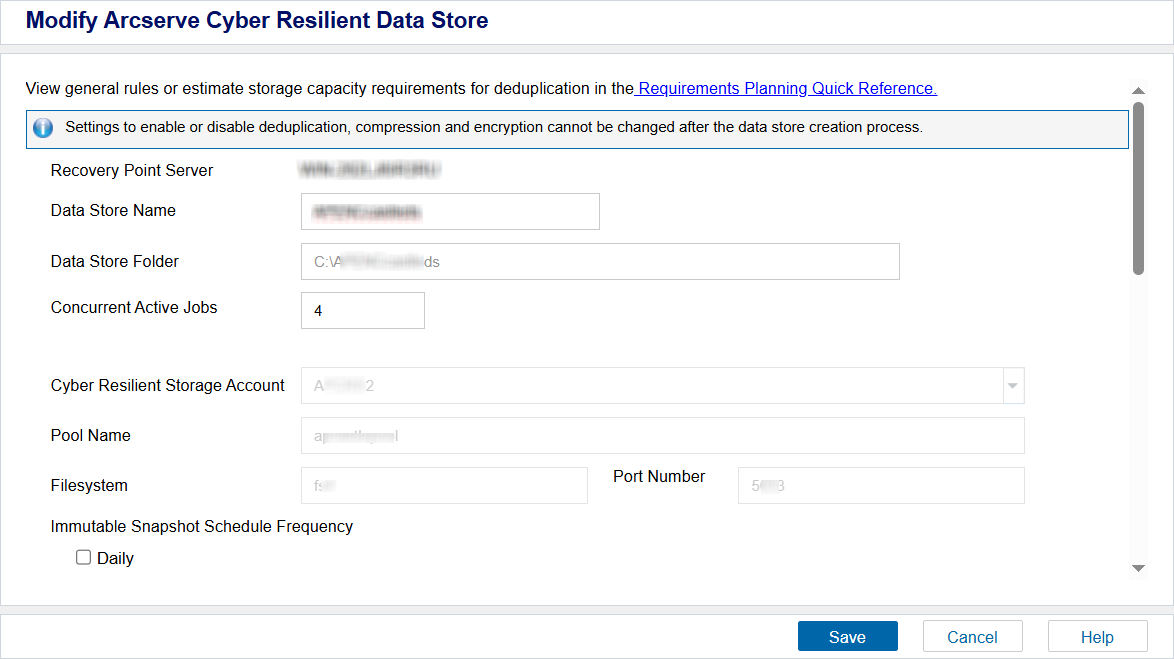Click the Port Number field
Viewport: 1174px width, 659px height.
click(881, 486)
